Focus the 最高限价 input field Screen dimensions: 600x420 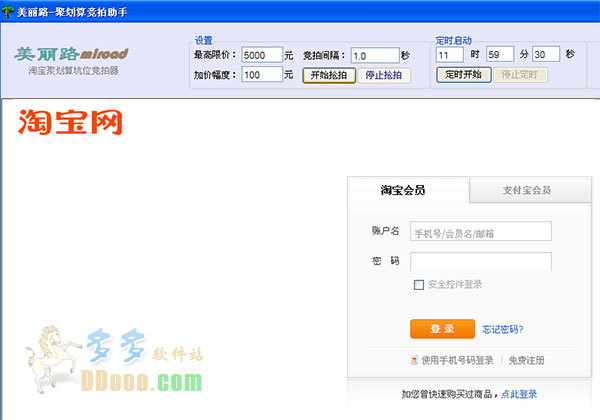coord(262,55)
